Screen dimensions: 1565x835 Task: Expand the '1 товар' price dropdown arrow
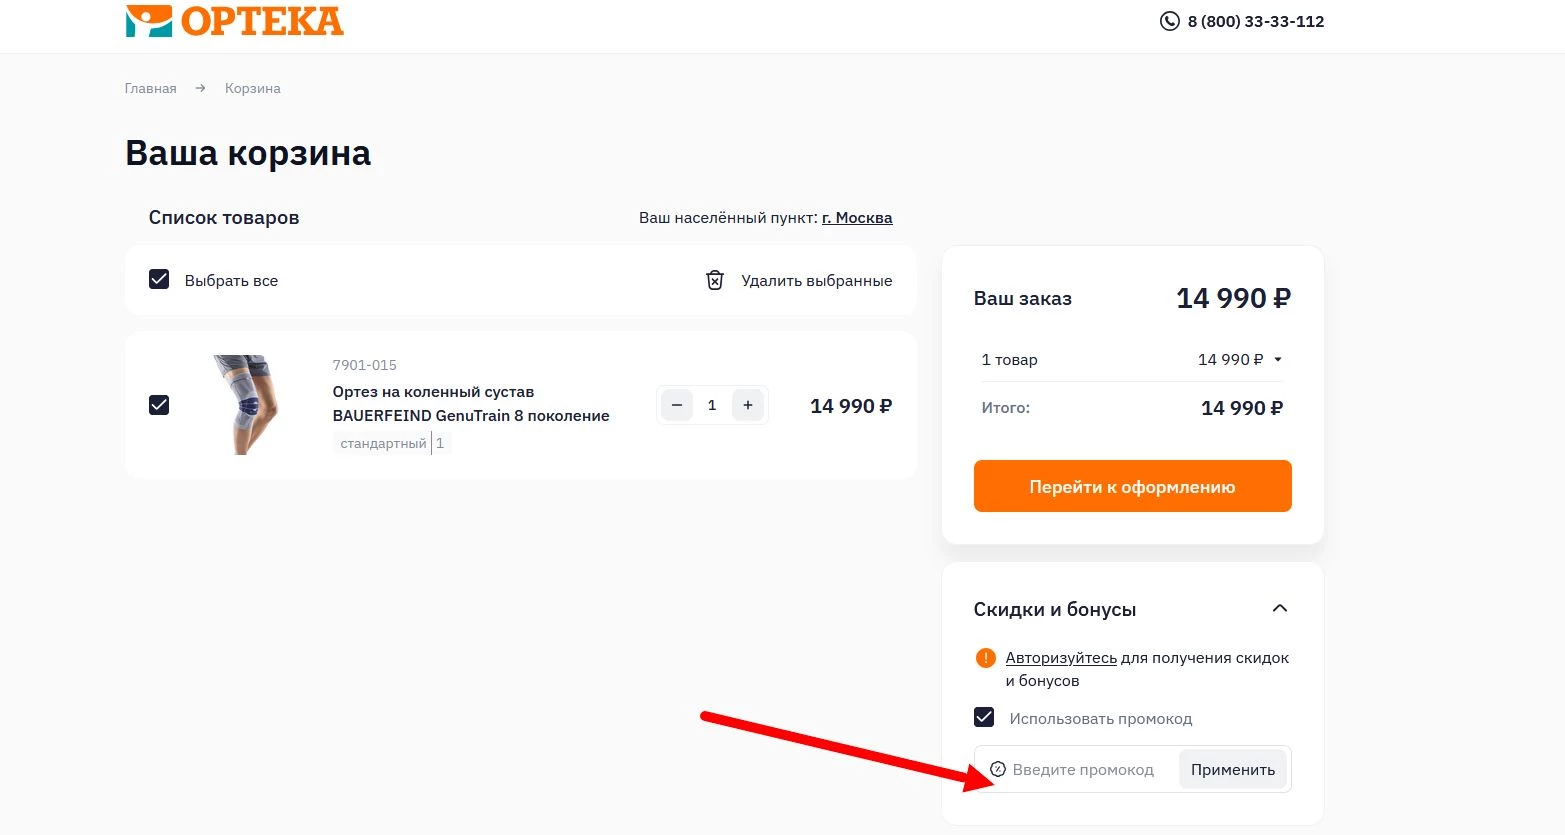click(1278, 360)
